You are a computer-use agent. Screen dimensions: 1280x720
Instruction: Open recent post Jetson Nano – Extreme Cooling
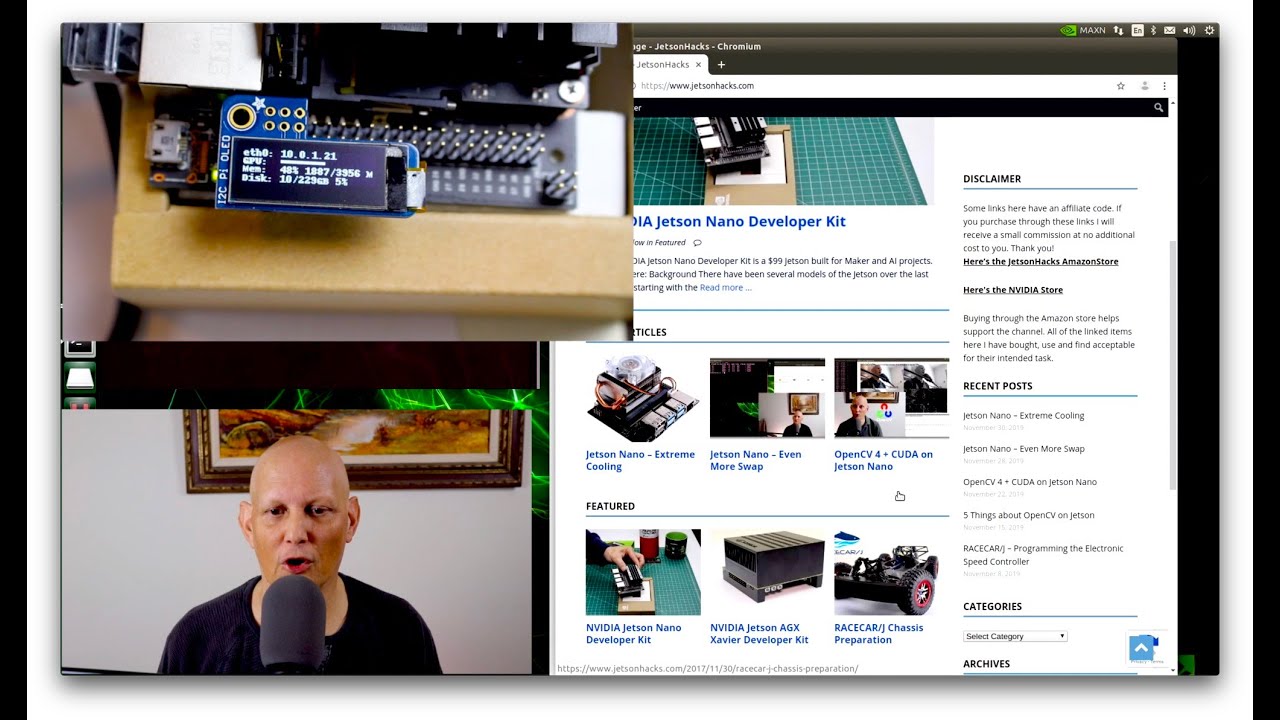point(1023,415)
